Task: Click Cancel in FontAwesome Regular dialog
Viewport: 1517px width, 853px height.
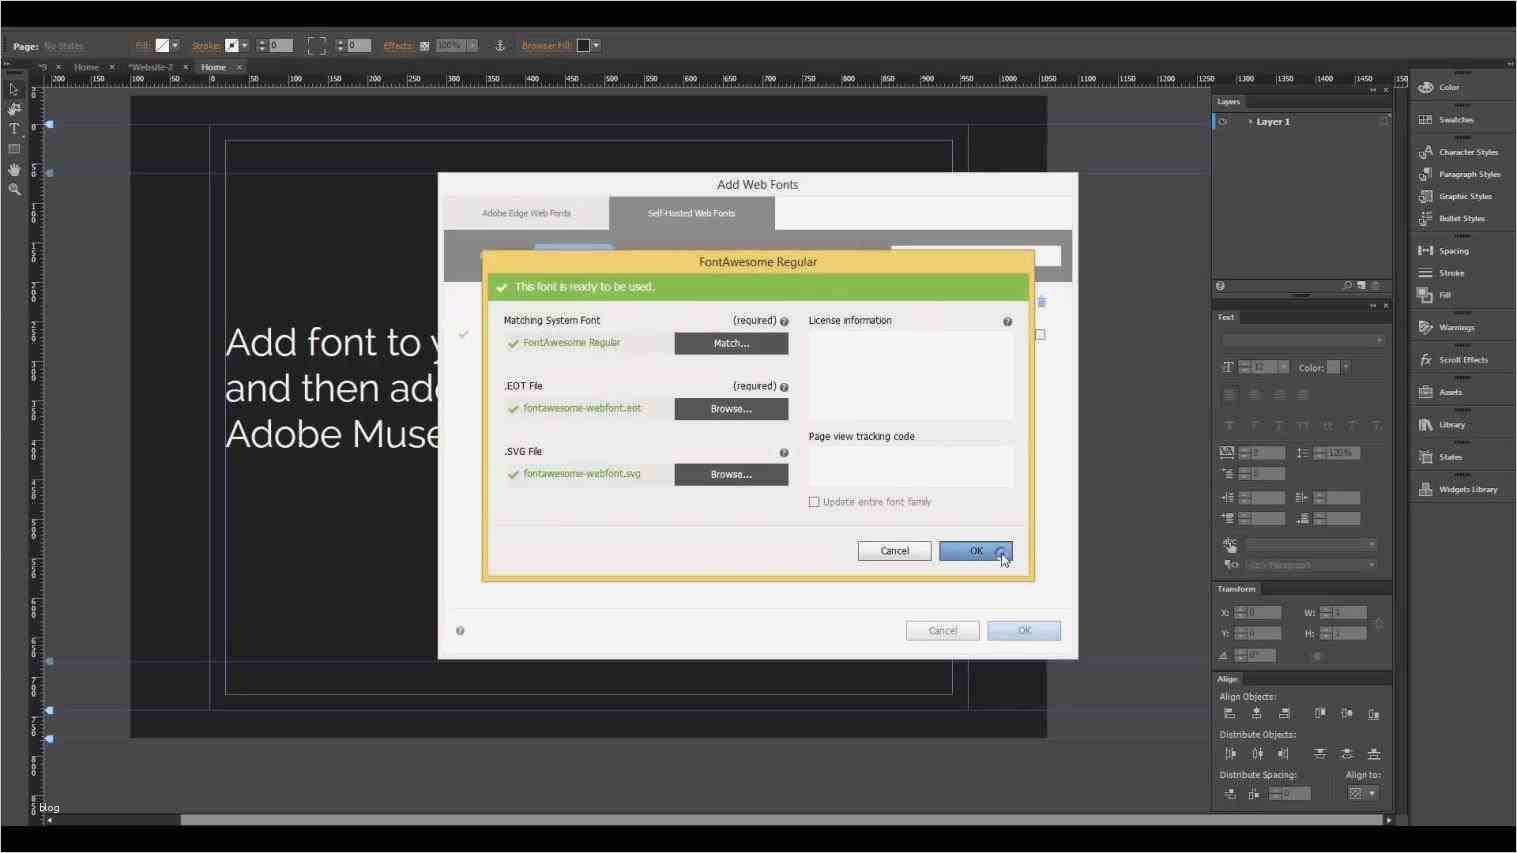Action: (894, 551)
